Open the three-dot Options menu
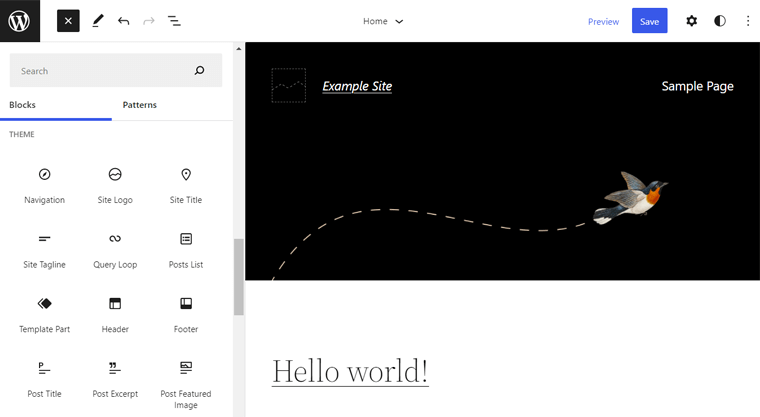Image resolution: width=760 pixels, height=417 pixels. [x=748, y=21]
